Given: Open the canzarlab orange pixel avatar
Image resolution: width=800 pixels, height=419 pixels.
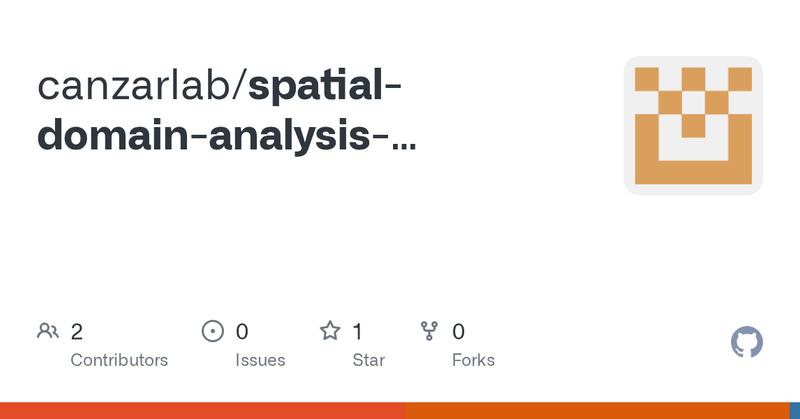Looking at the screenshot, I should (693, 126).
